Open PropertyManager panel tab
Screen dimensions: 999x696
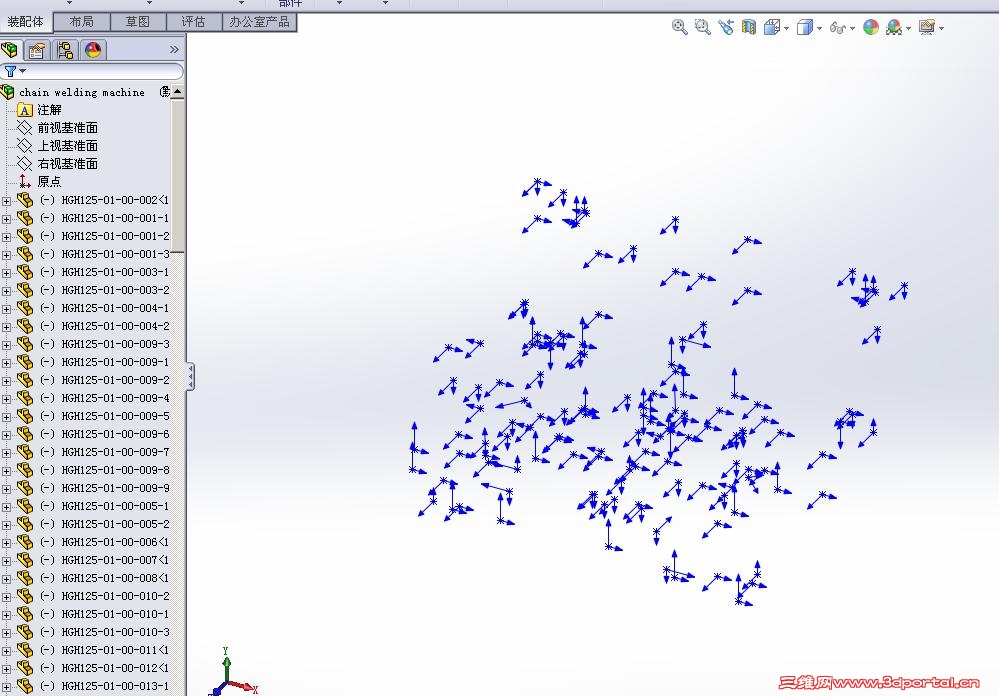click(x=37, y=50)
